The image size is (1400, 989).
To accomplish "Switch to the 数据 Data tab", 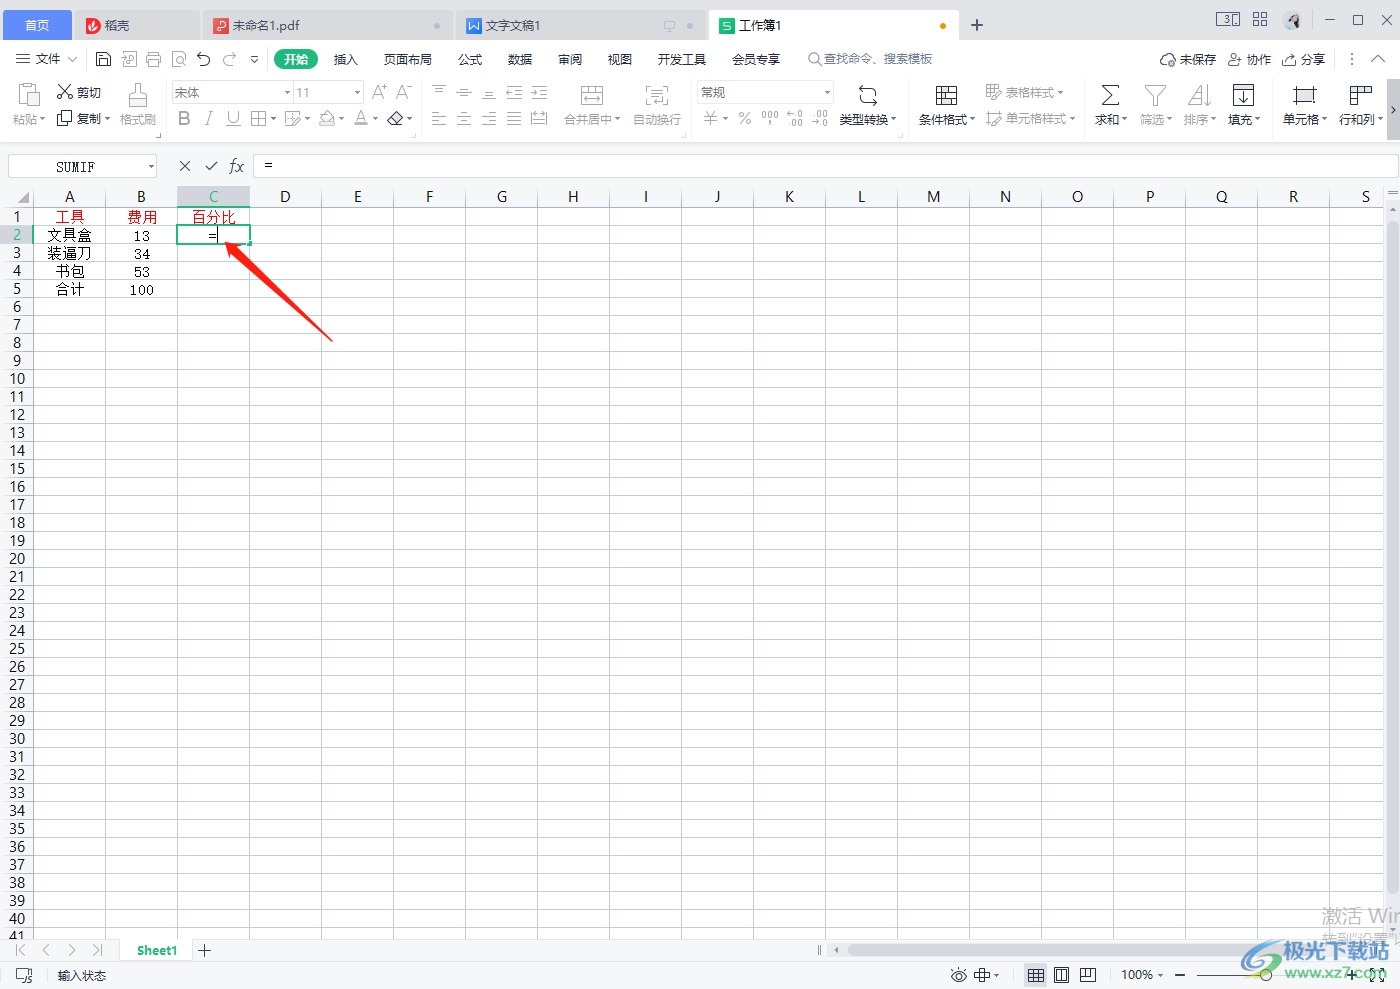I will pyautogui.click(x=520, y=60).
